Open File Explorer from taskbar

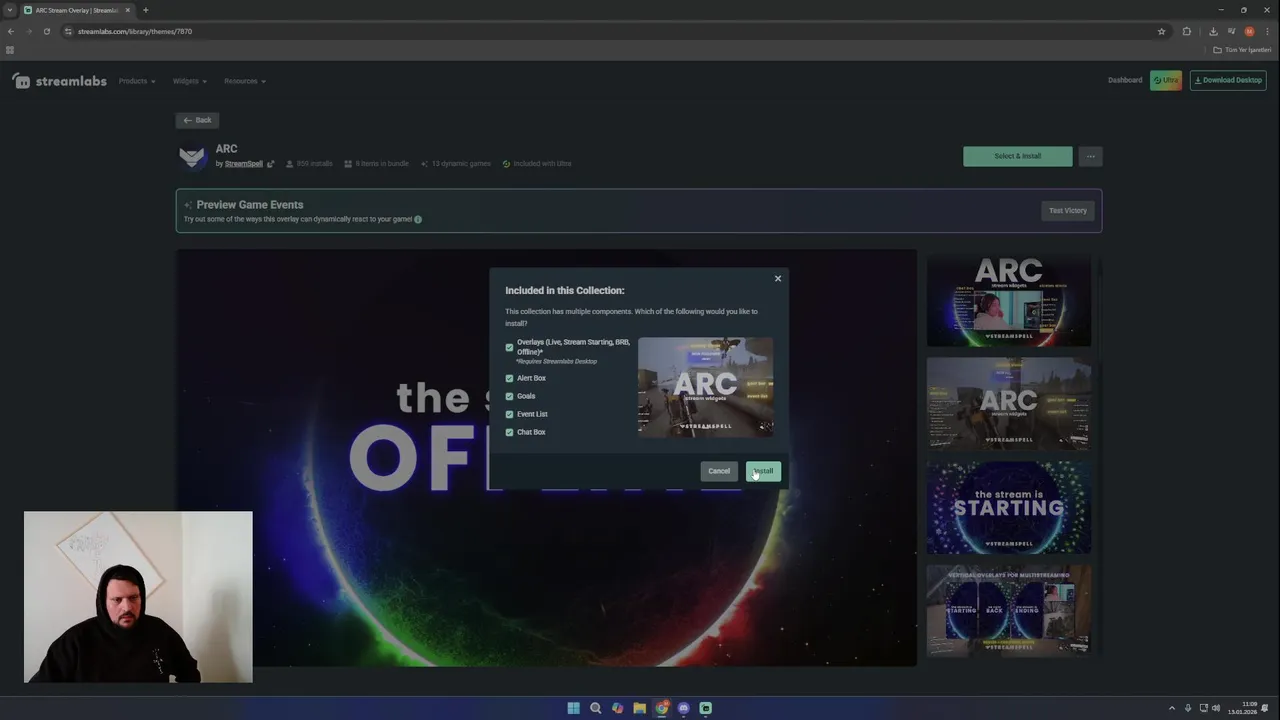pyautogui.click(x=639, y=708)
